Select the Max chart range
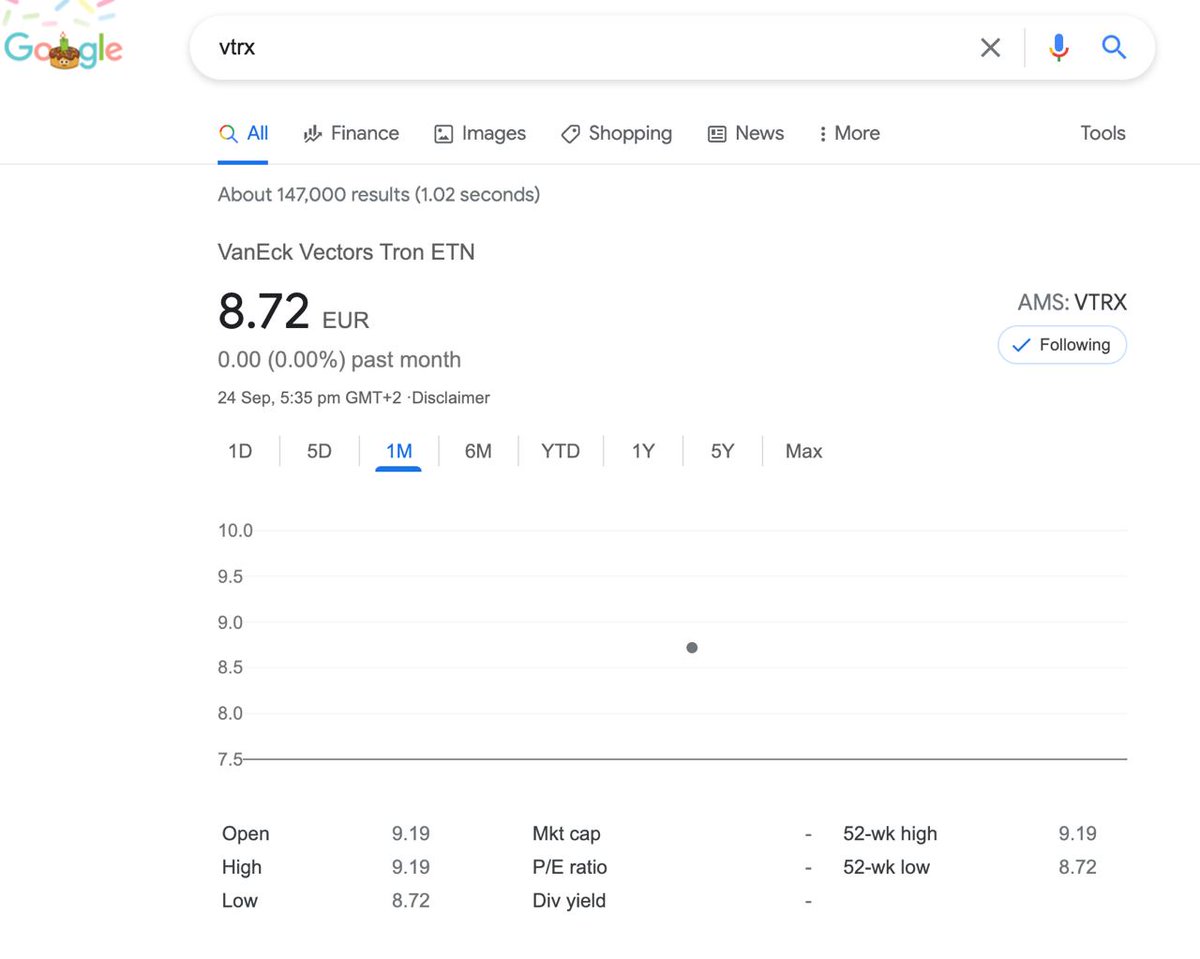 (804, 451)
